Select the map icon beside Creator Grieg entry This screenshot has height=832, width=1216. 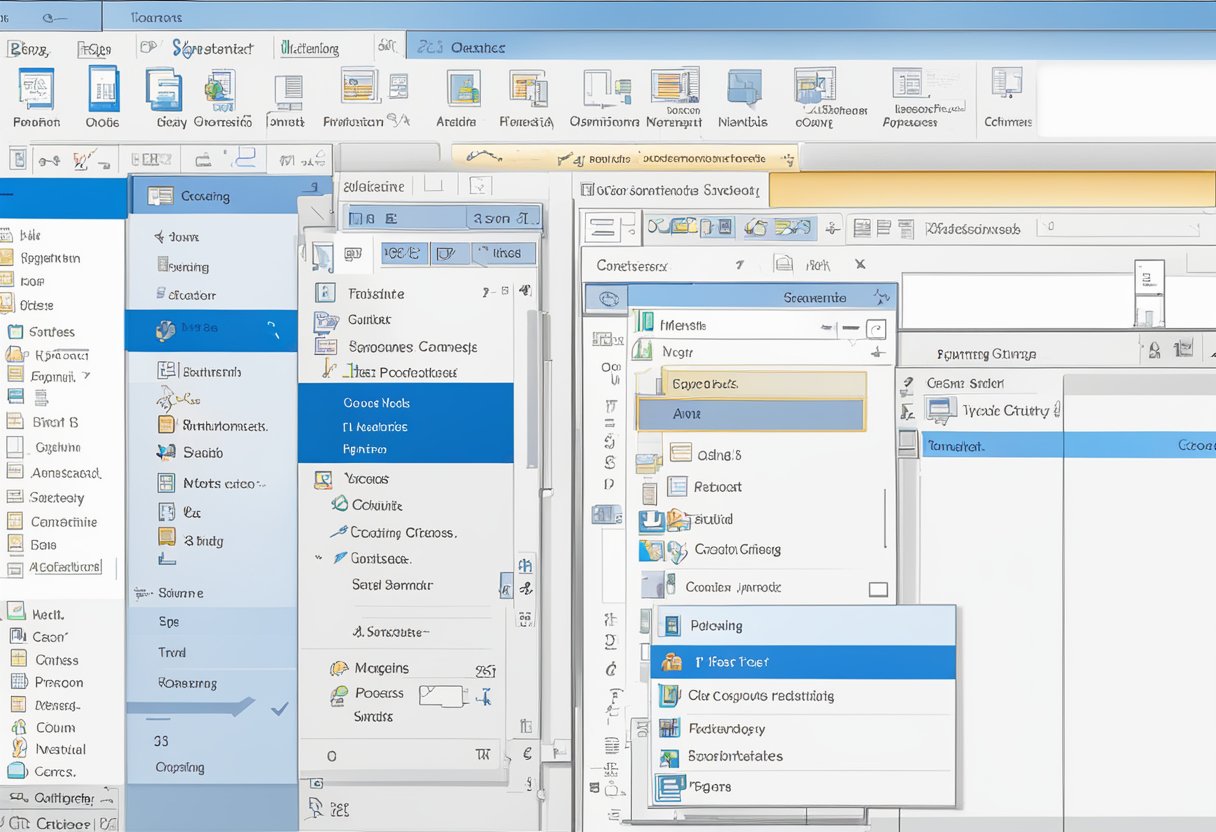pos(653,550)
